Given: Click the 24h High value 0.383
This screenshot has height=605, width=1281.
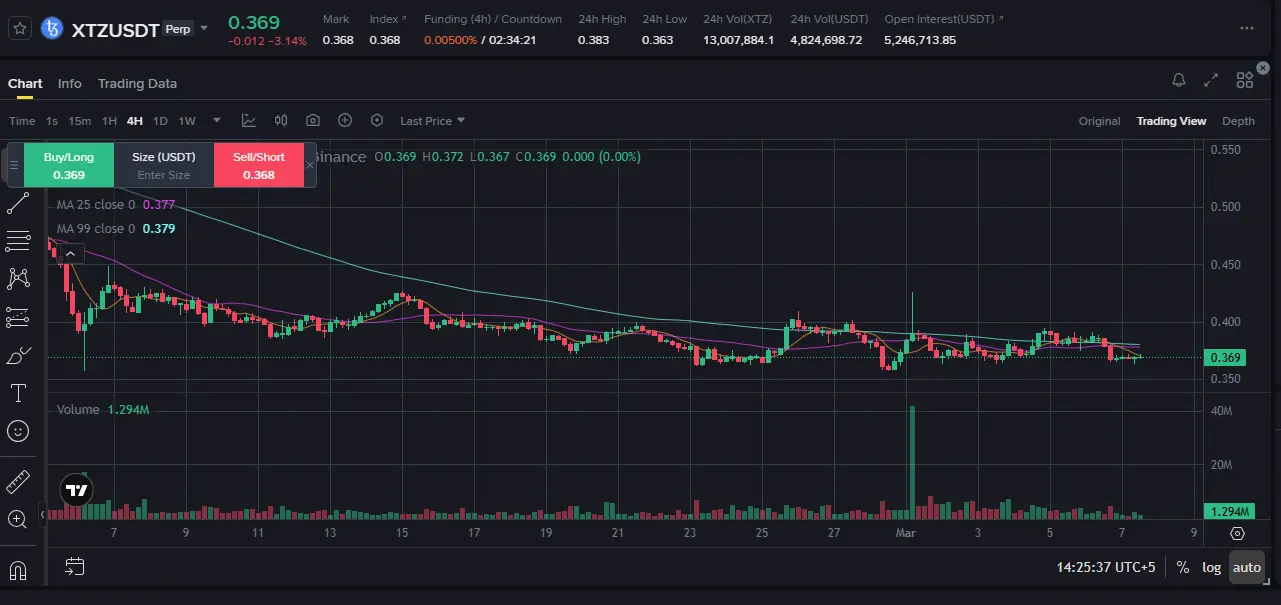Looking at the screenshot, I should (593, 40).
